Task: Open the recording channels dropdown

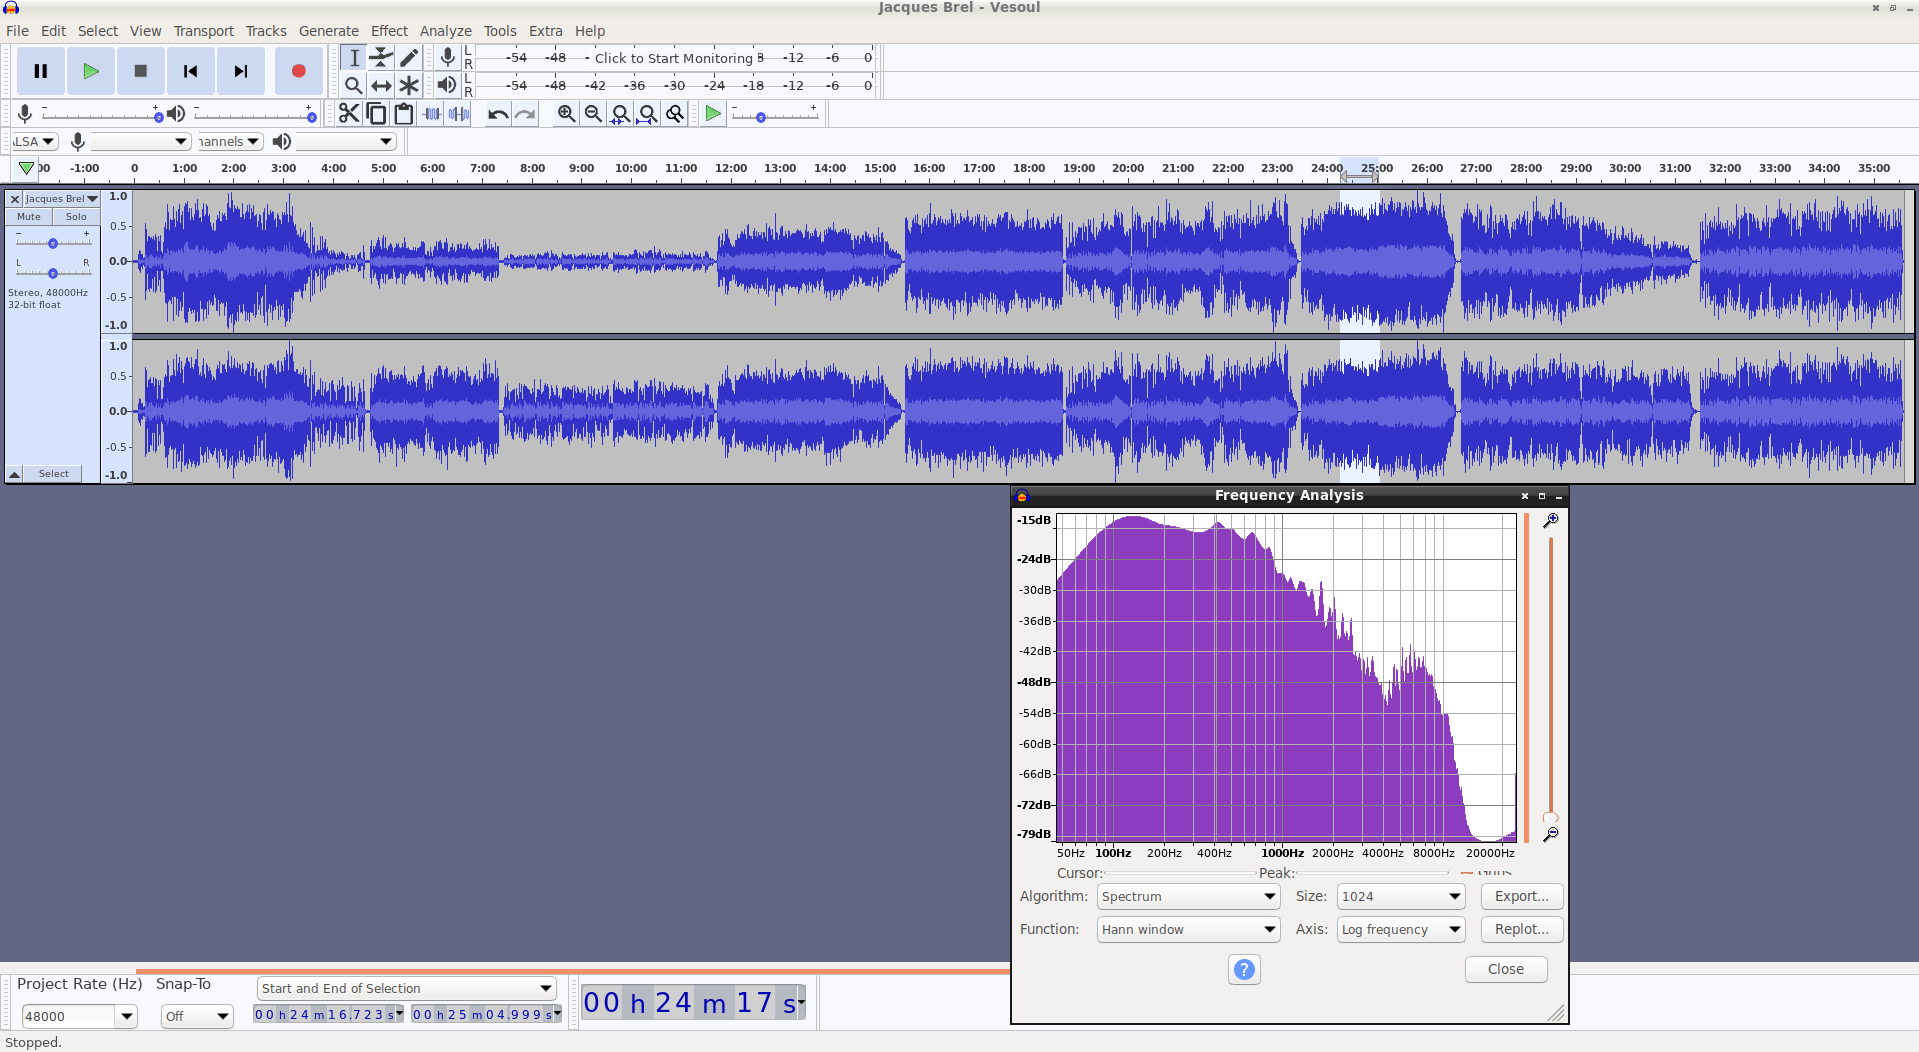Action: tap(229, 141)
